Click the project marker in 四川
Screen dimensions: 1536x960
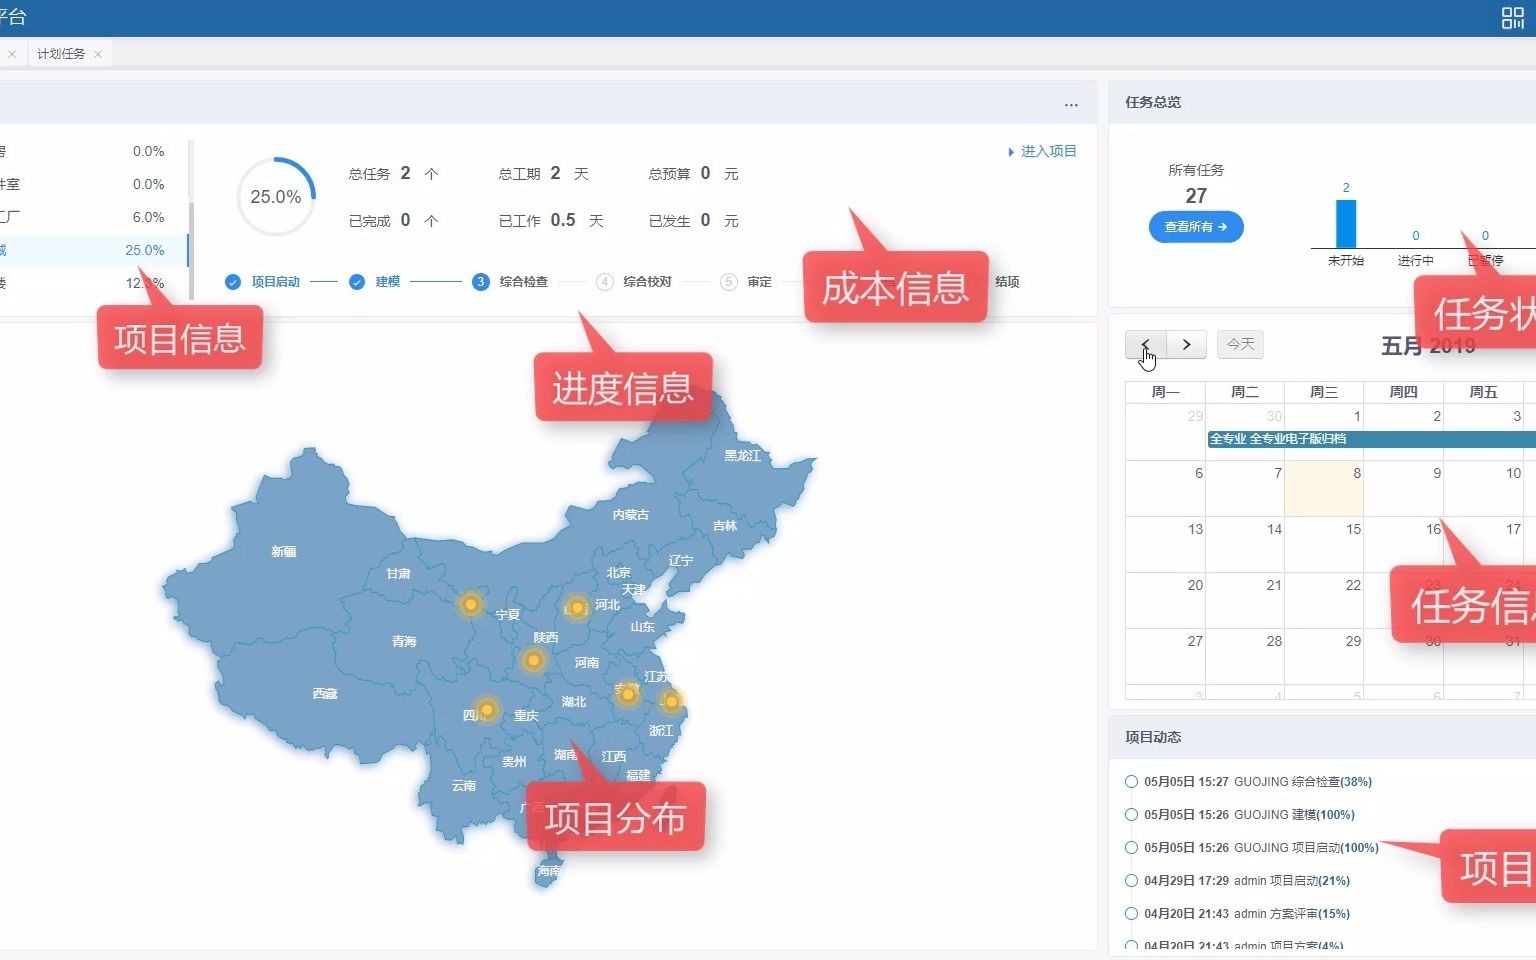click(487, 710)
